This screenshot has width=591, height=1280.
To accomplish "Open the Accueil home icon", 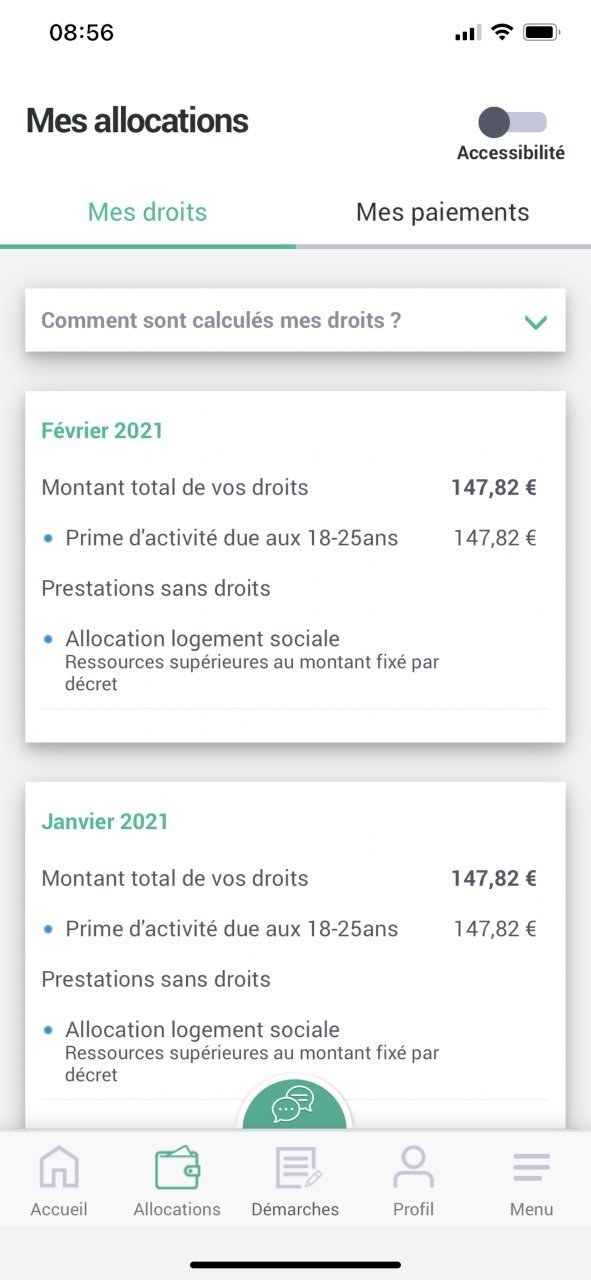I will pos(58,1167).
